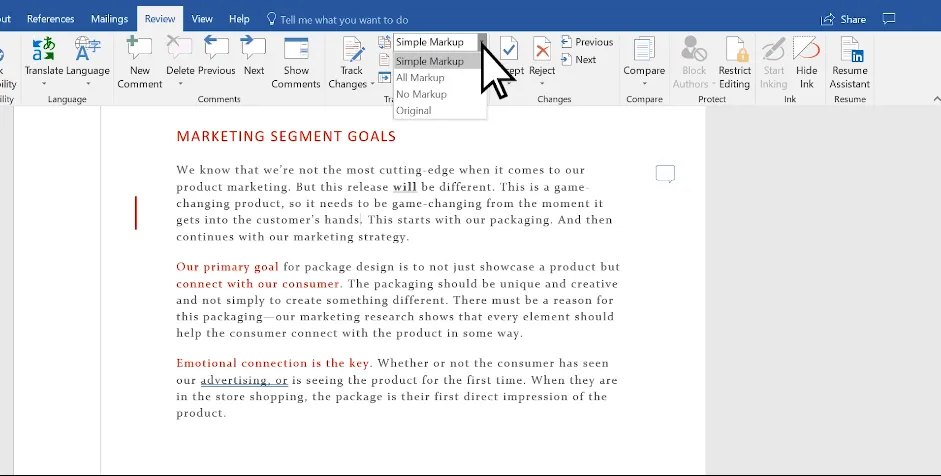The height and width of the screenshot is (476, 941).
Task: Click the underlined word 'will'
Action: [x=404, y=187]
